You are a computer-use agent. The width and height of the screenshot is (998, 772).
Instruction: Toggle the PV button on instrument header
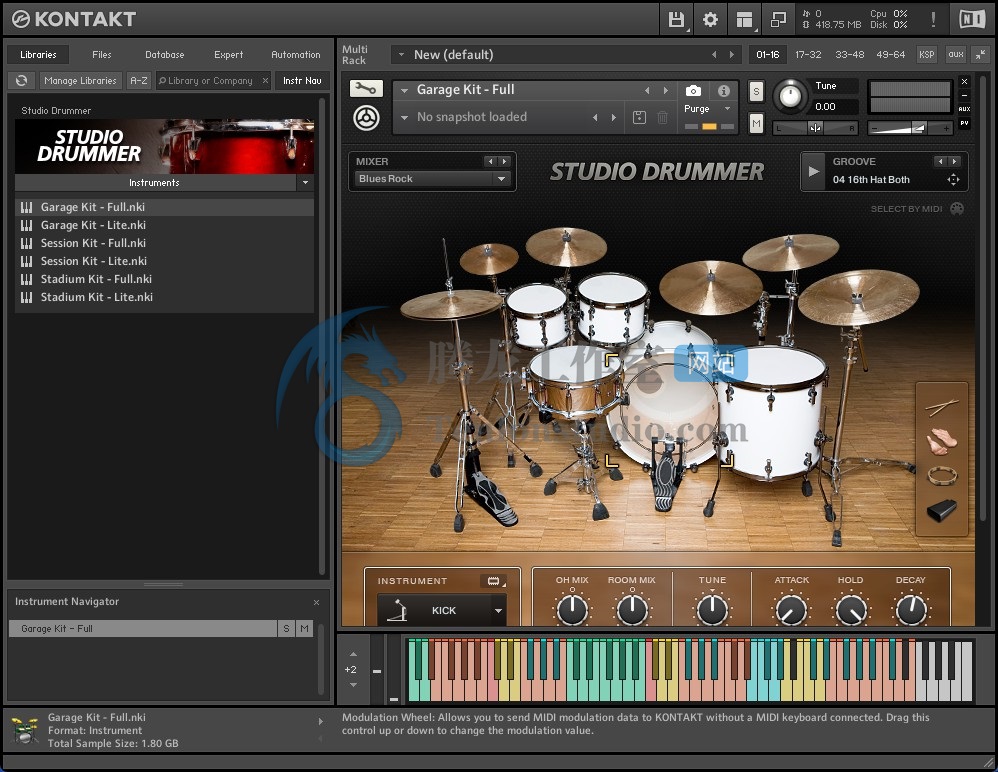click(964, 123)
